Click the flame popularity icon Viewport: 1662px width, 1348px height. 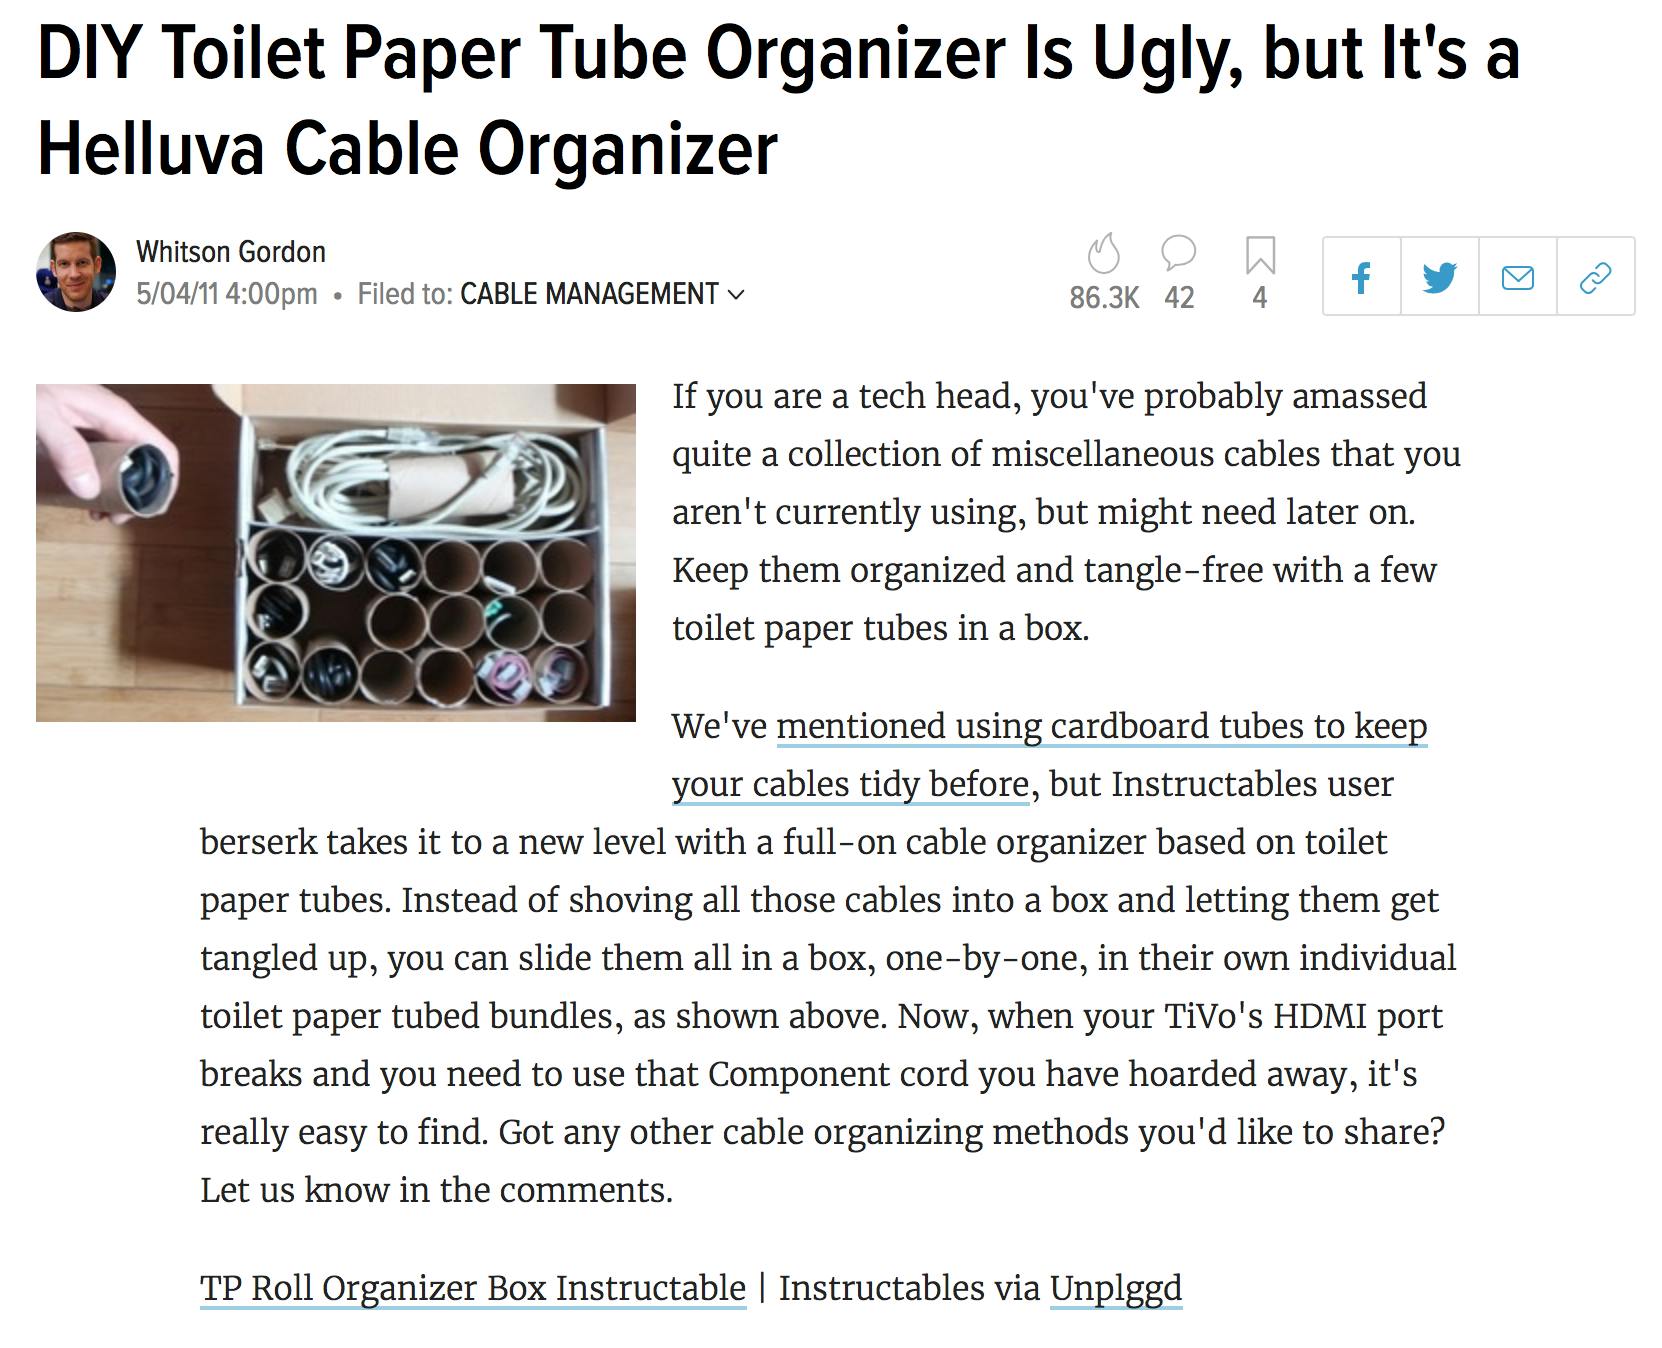(x=1103, y=255)
